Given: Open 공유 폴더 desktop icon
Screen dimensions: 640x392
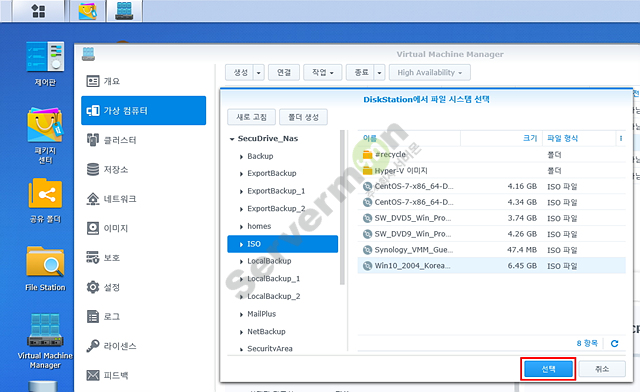Looking at the screenshot, I should (x=45, y=201).
